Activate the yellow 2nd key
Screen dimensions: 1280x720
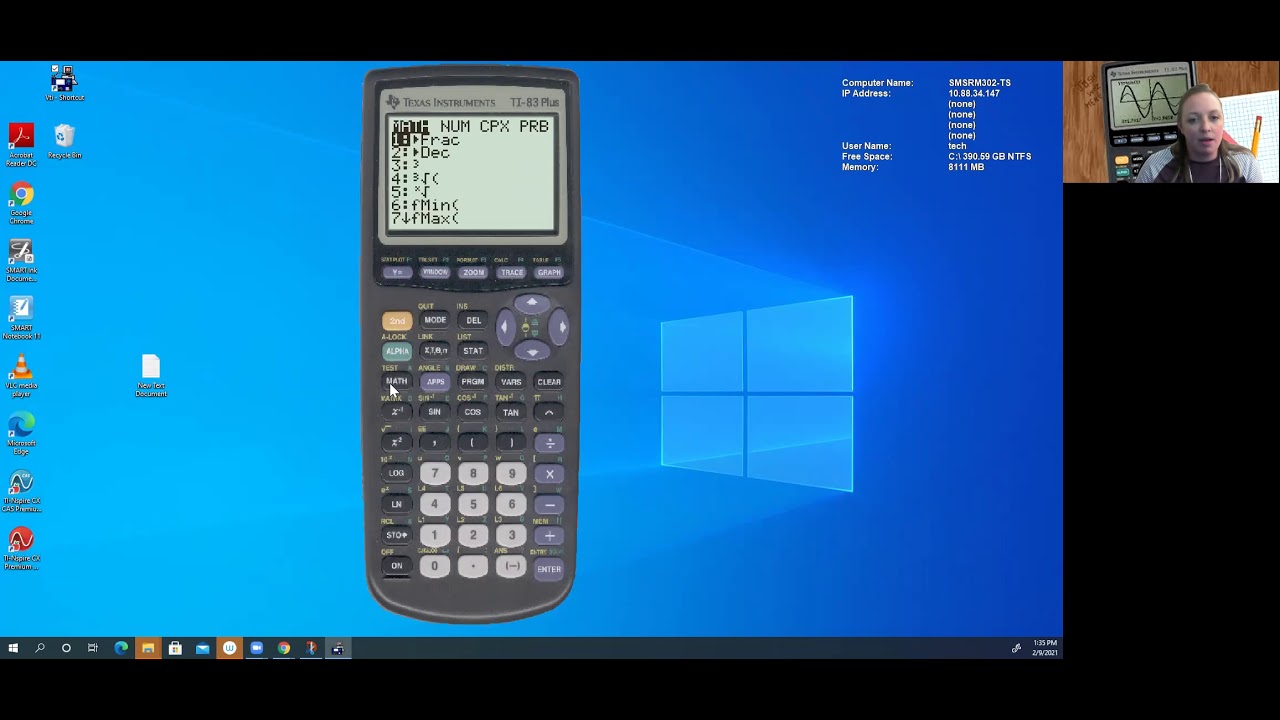tap(397, 321)
